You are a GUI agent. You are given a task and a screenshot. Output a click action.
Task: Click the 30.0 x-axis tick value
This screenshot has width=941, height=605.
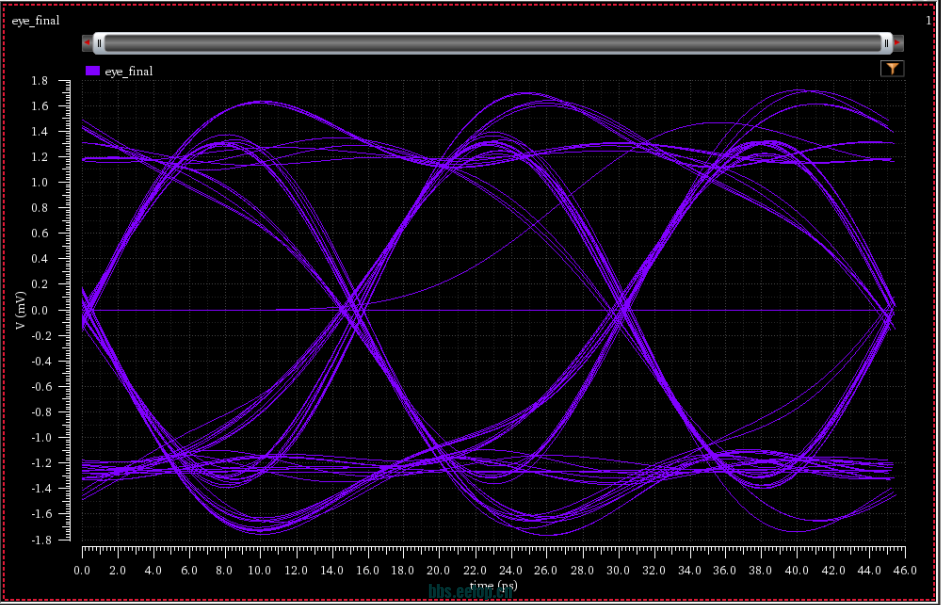[618, 571]
